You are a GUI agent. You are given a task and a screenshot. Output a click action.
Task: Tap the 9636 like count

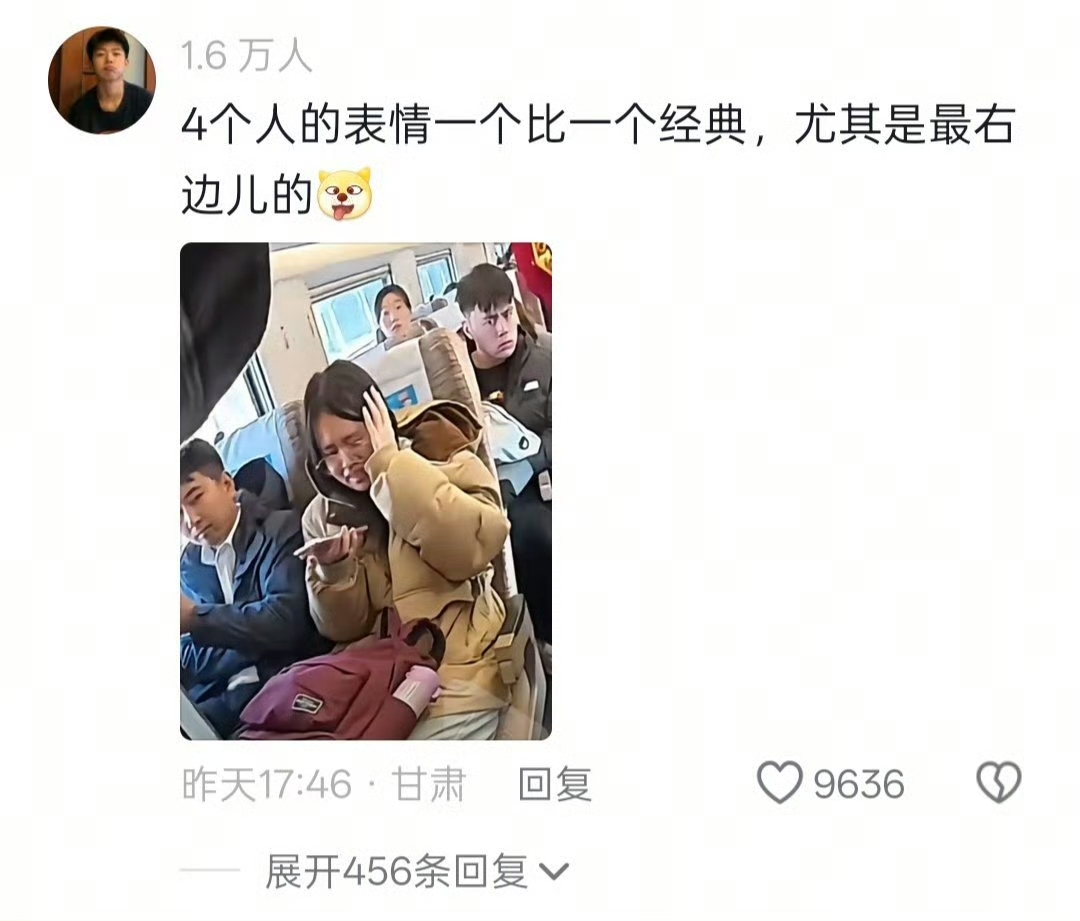point(859,784)
